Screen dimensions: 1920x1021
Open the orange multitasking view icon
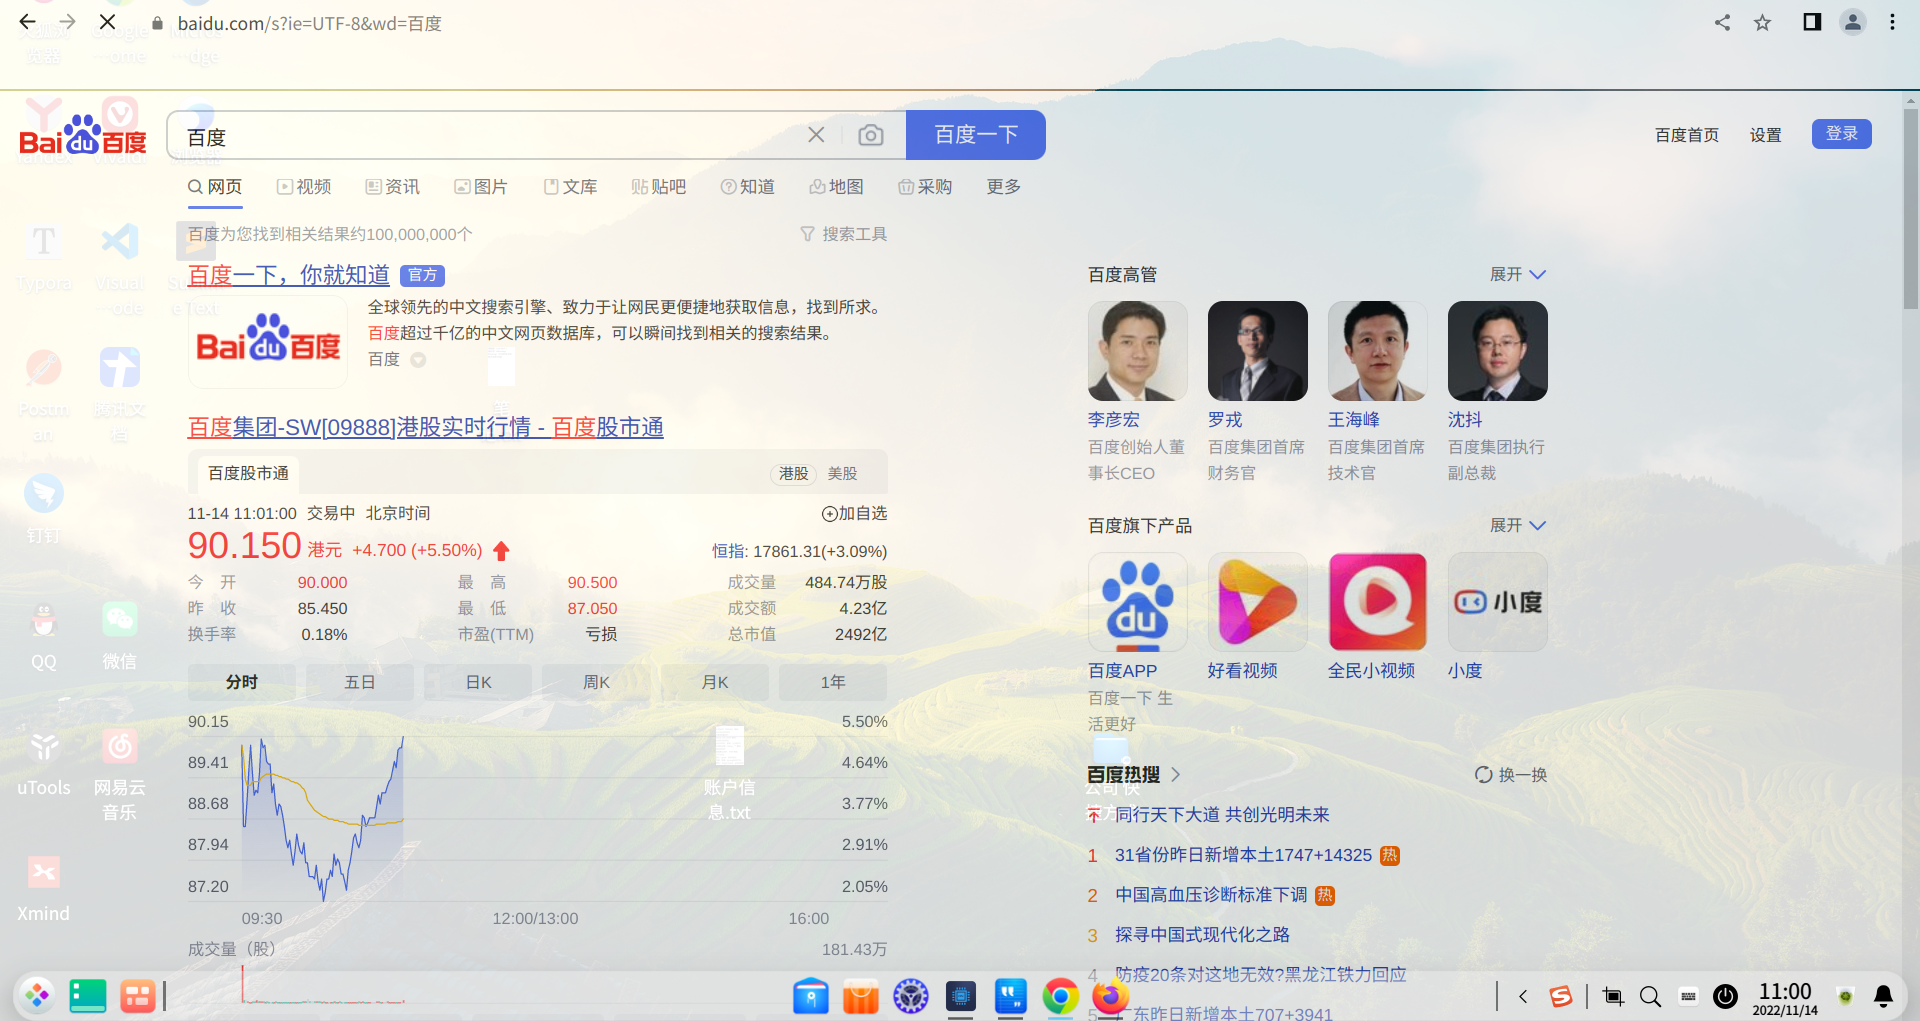[x=138, y=996]
